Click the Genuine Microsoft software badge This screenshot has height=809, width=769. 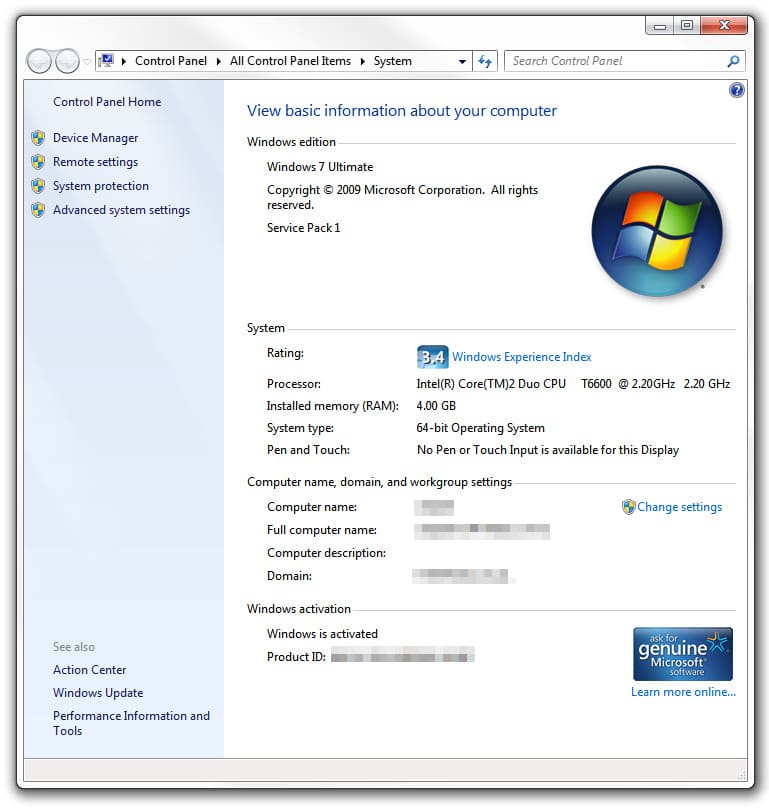click(x=683, y=654)
